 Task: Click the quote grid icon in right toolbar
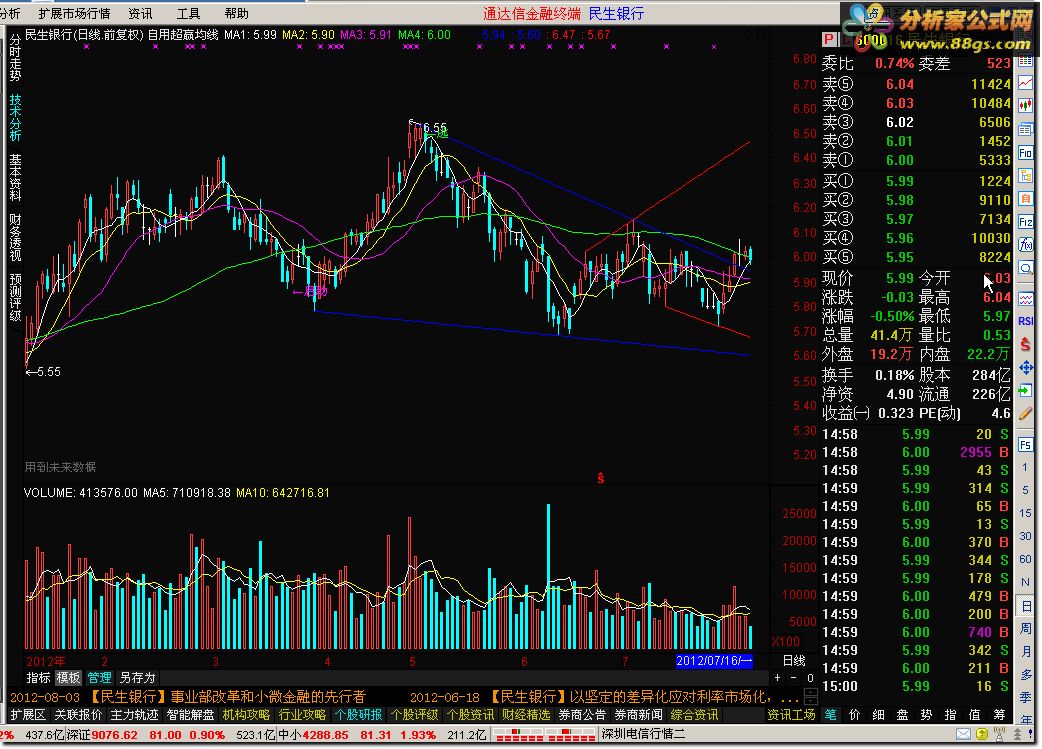(x=1026, y=61)
